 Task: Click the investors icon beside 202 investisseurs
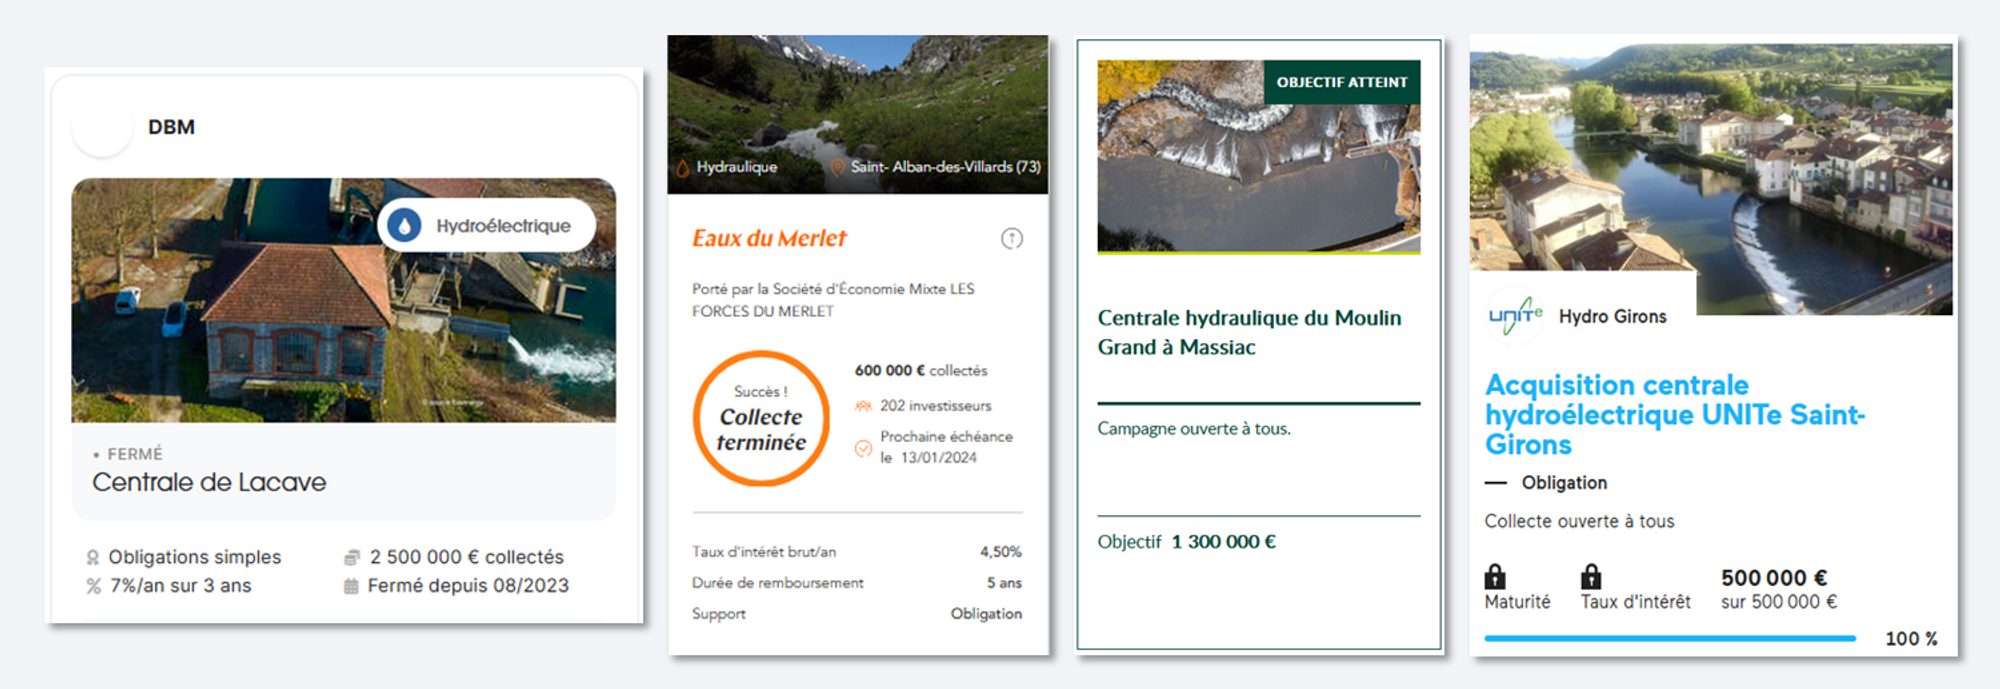(x=863, y=406)
